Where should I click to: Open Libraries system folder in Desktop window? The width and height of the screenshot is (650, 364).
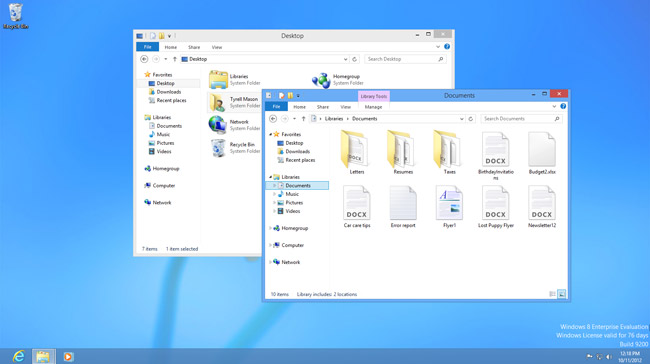[x=235, y=80]
